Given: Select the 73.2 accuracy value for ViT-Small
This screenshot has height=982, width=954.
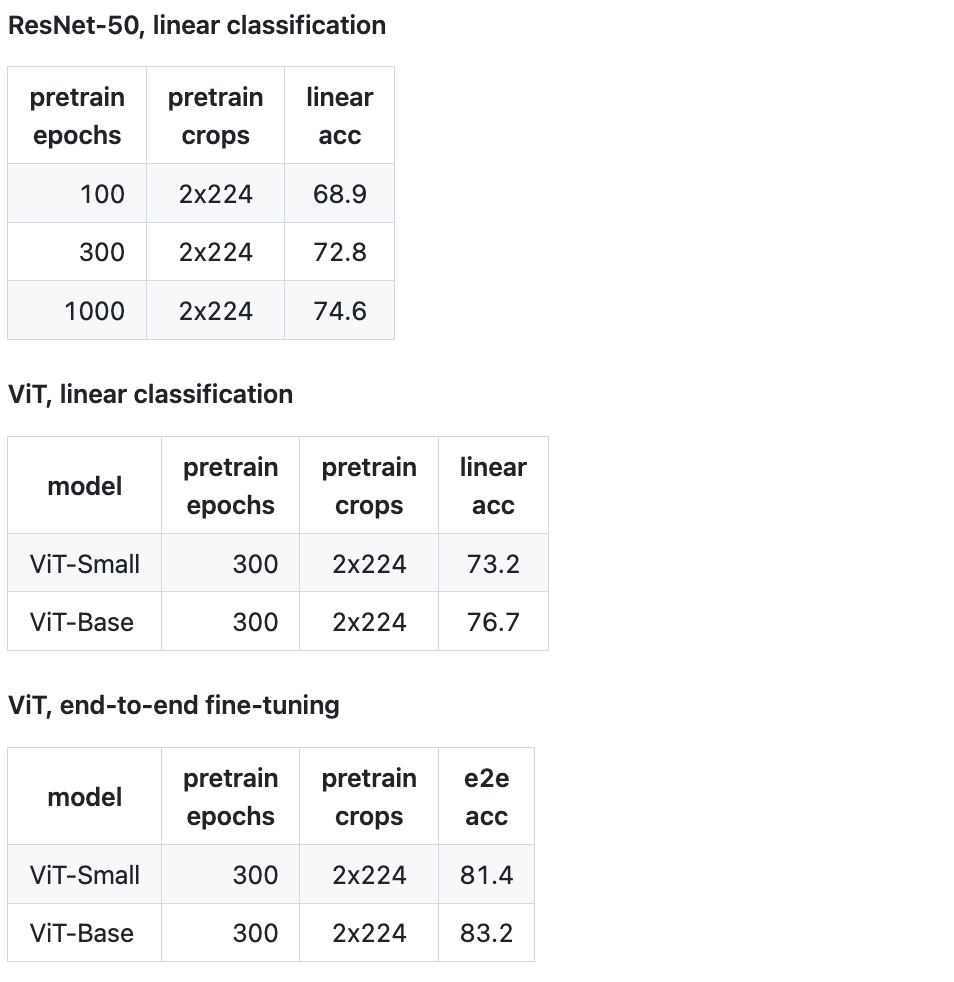Looking at the screenshot, I should (493, 564).
